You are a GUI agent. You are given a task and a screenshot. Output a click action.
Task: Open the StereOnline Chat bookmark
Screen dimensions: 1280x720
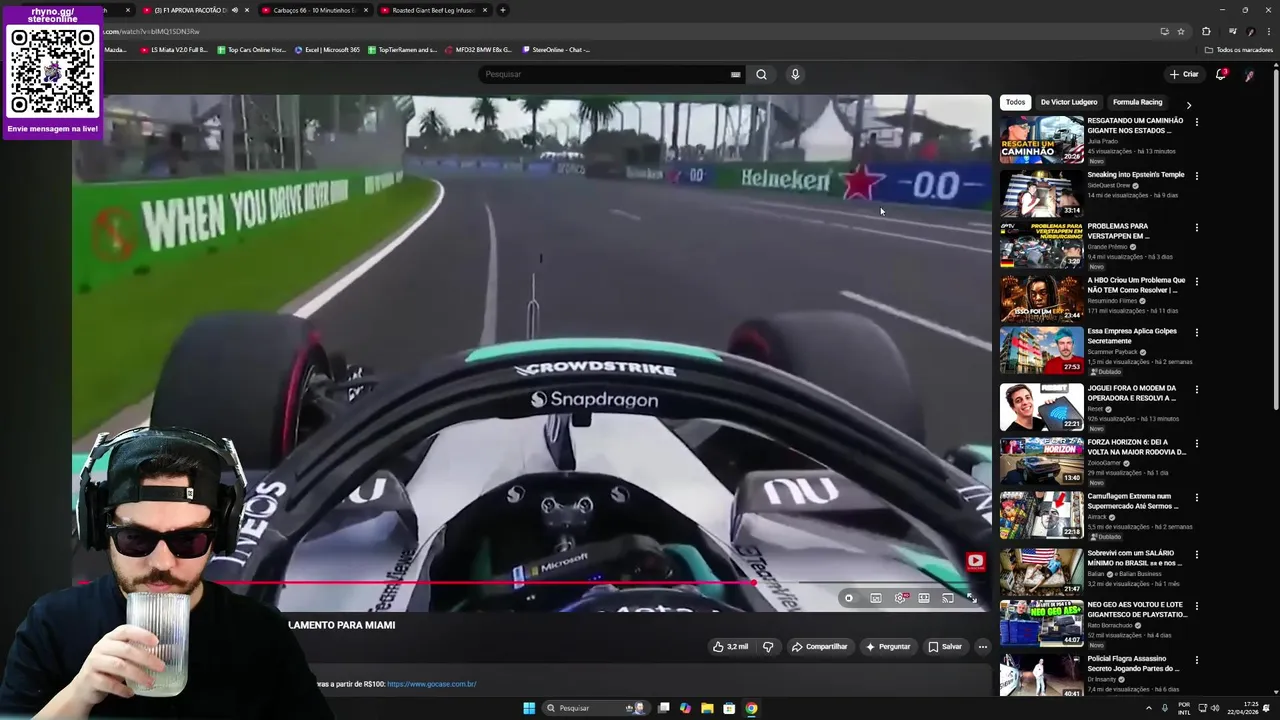[556, 50]
